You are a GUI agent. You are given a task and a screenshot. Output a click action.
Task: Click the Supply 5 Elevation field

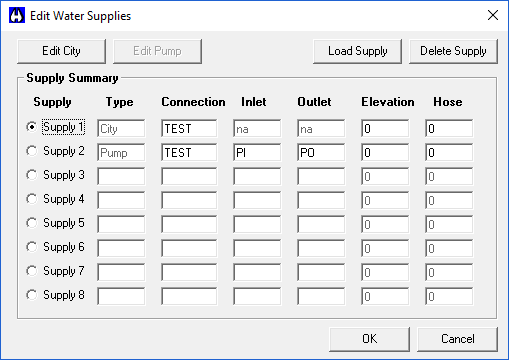385,224
